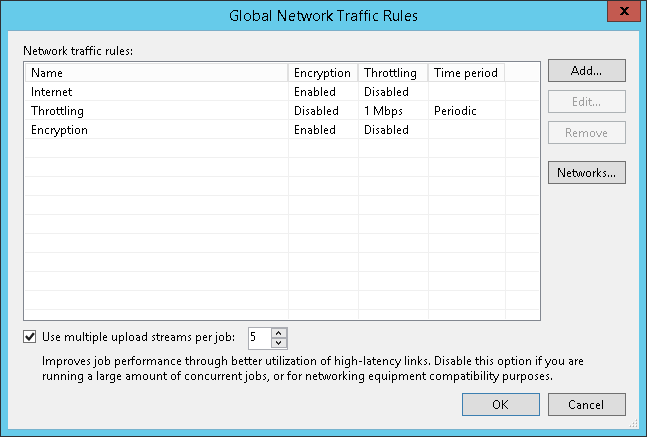Decrease upload streams count with down arrow
The width and height of the screenshot is (647, 437).
coord(279,342)
